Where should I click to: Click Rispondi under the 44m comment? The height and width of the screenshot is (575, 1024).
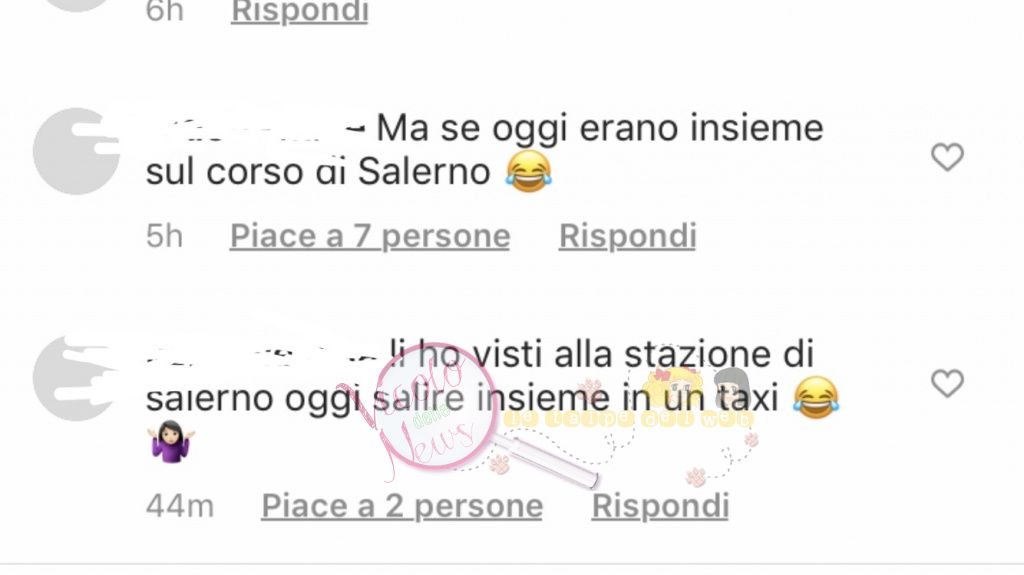[x=660, y=506]
